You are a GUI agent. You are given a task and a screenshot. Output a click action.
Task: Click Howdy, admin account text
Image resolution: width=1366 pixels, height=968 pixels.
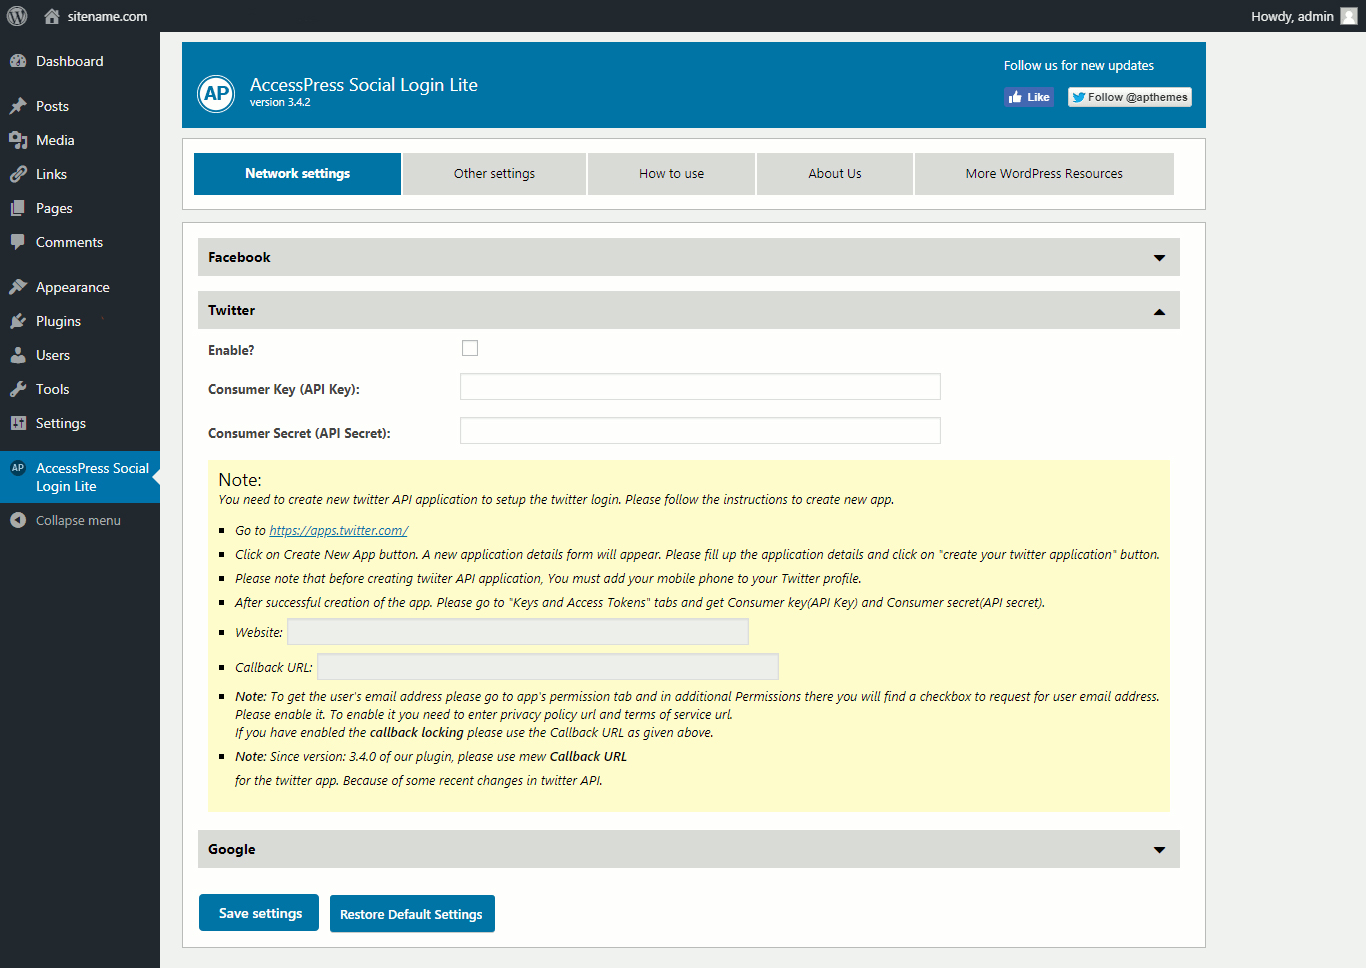[x=1292, y=16]
